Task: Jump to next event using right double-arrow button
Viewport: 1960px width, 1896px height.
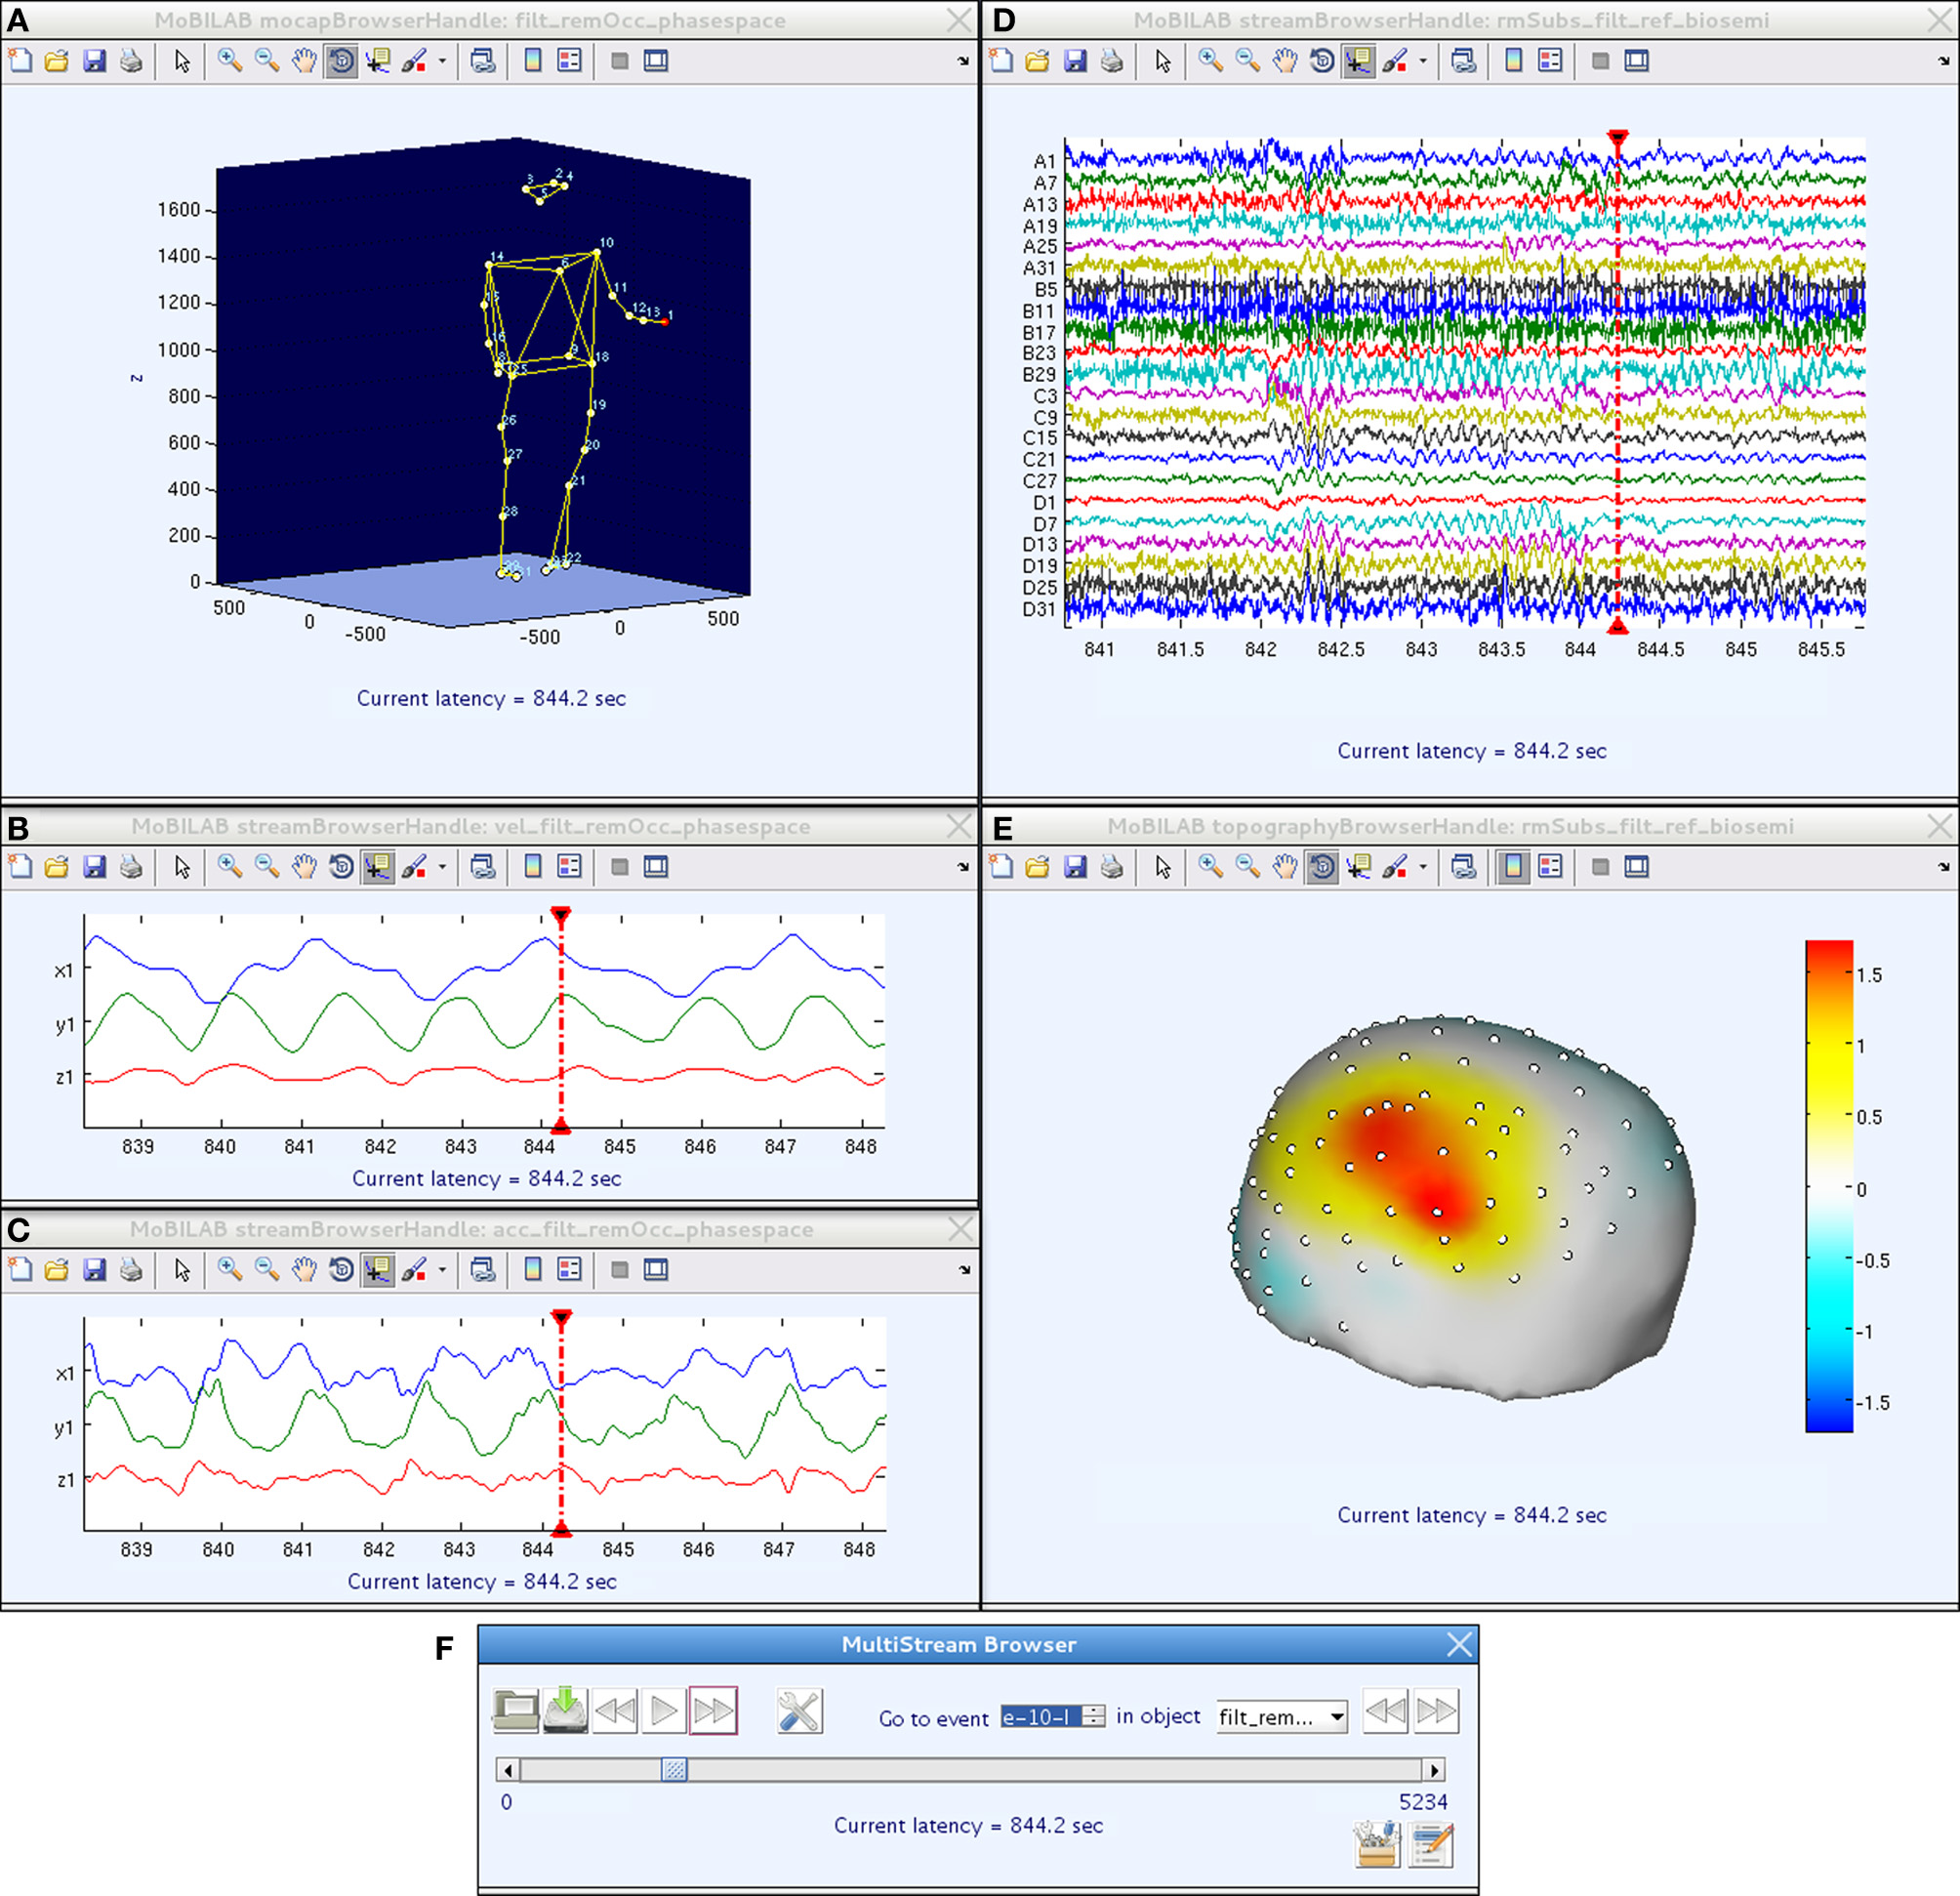Action: coord(1436,1711)
